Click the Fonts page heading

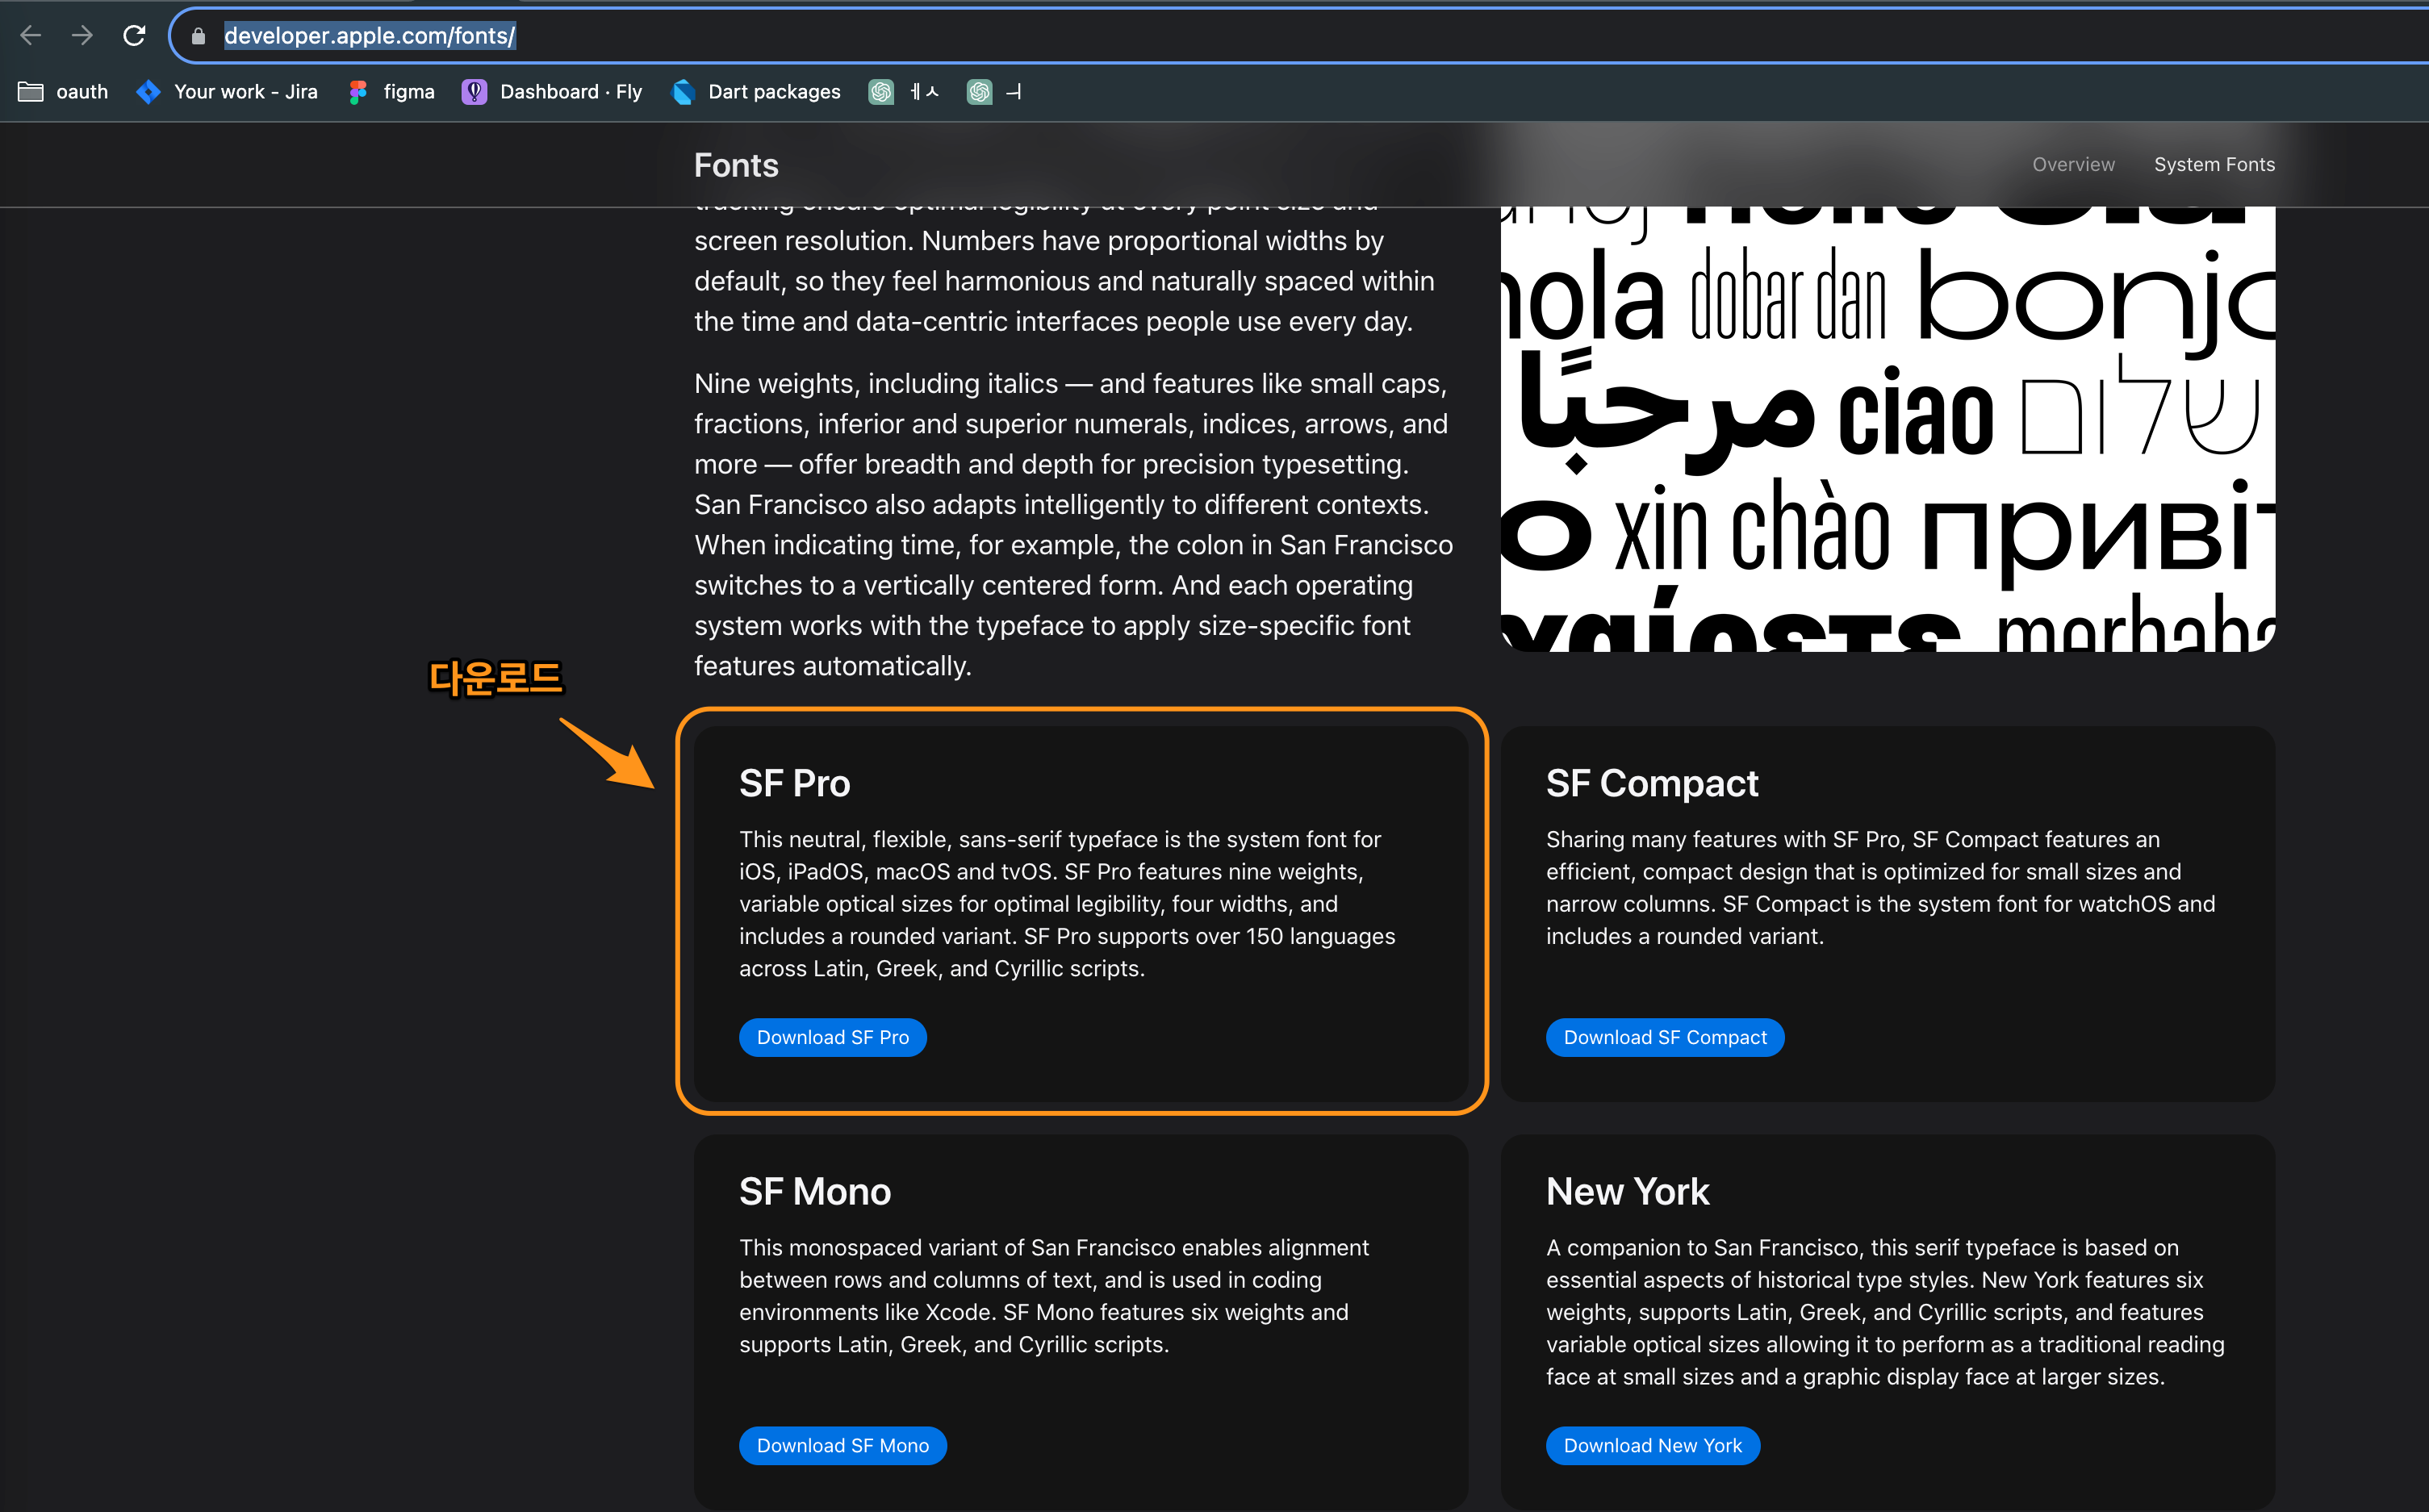point(736,164)
